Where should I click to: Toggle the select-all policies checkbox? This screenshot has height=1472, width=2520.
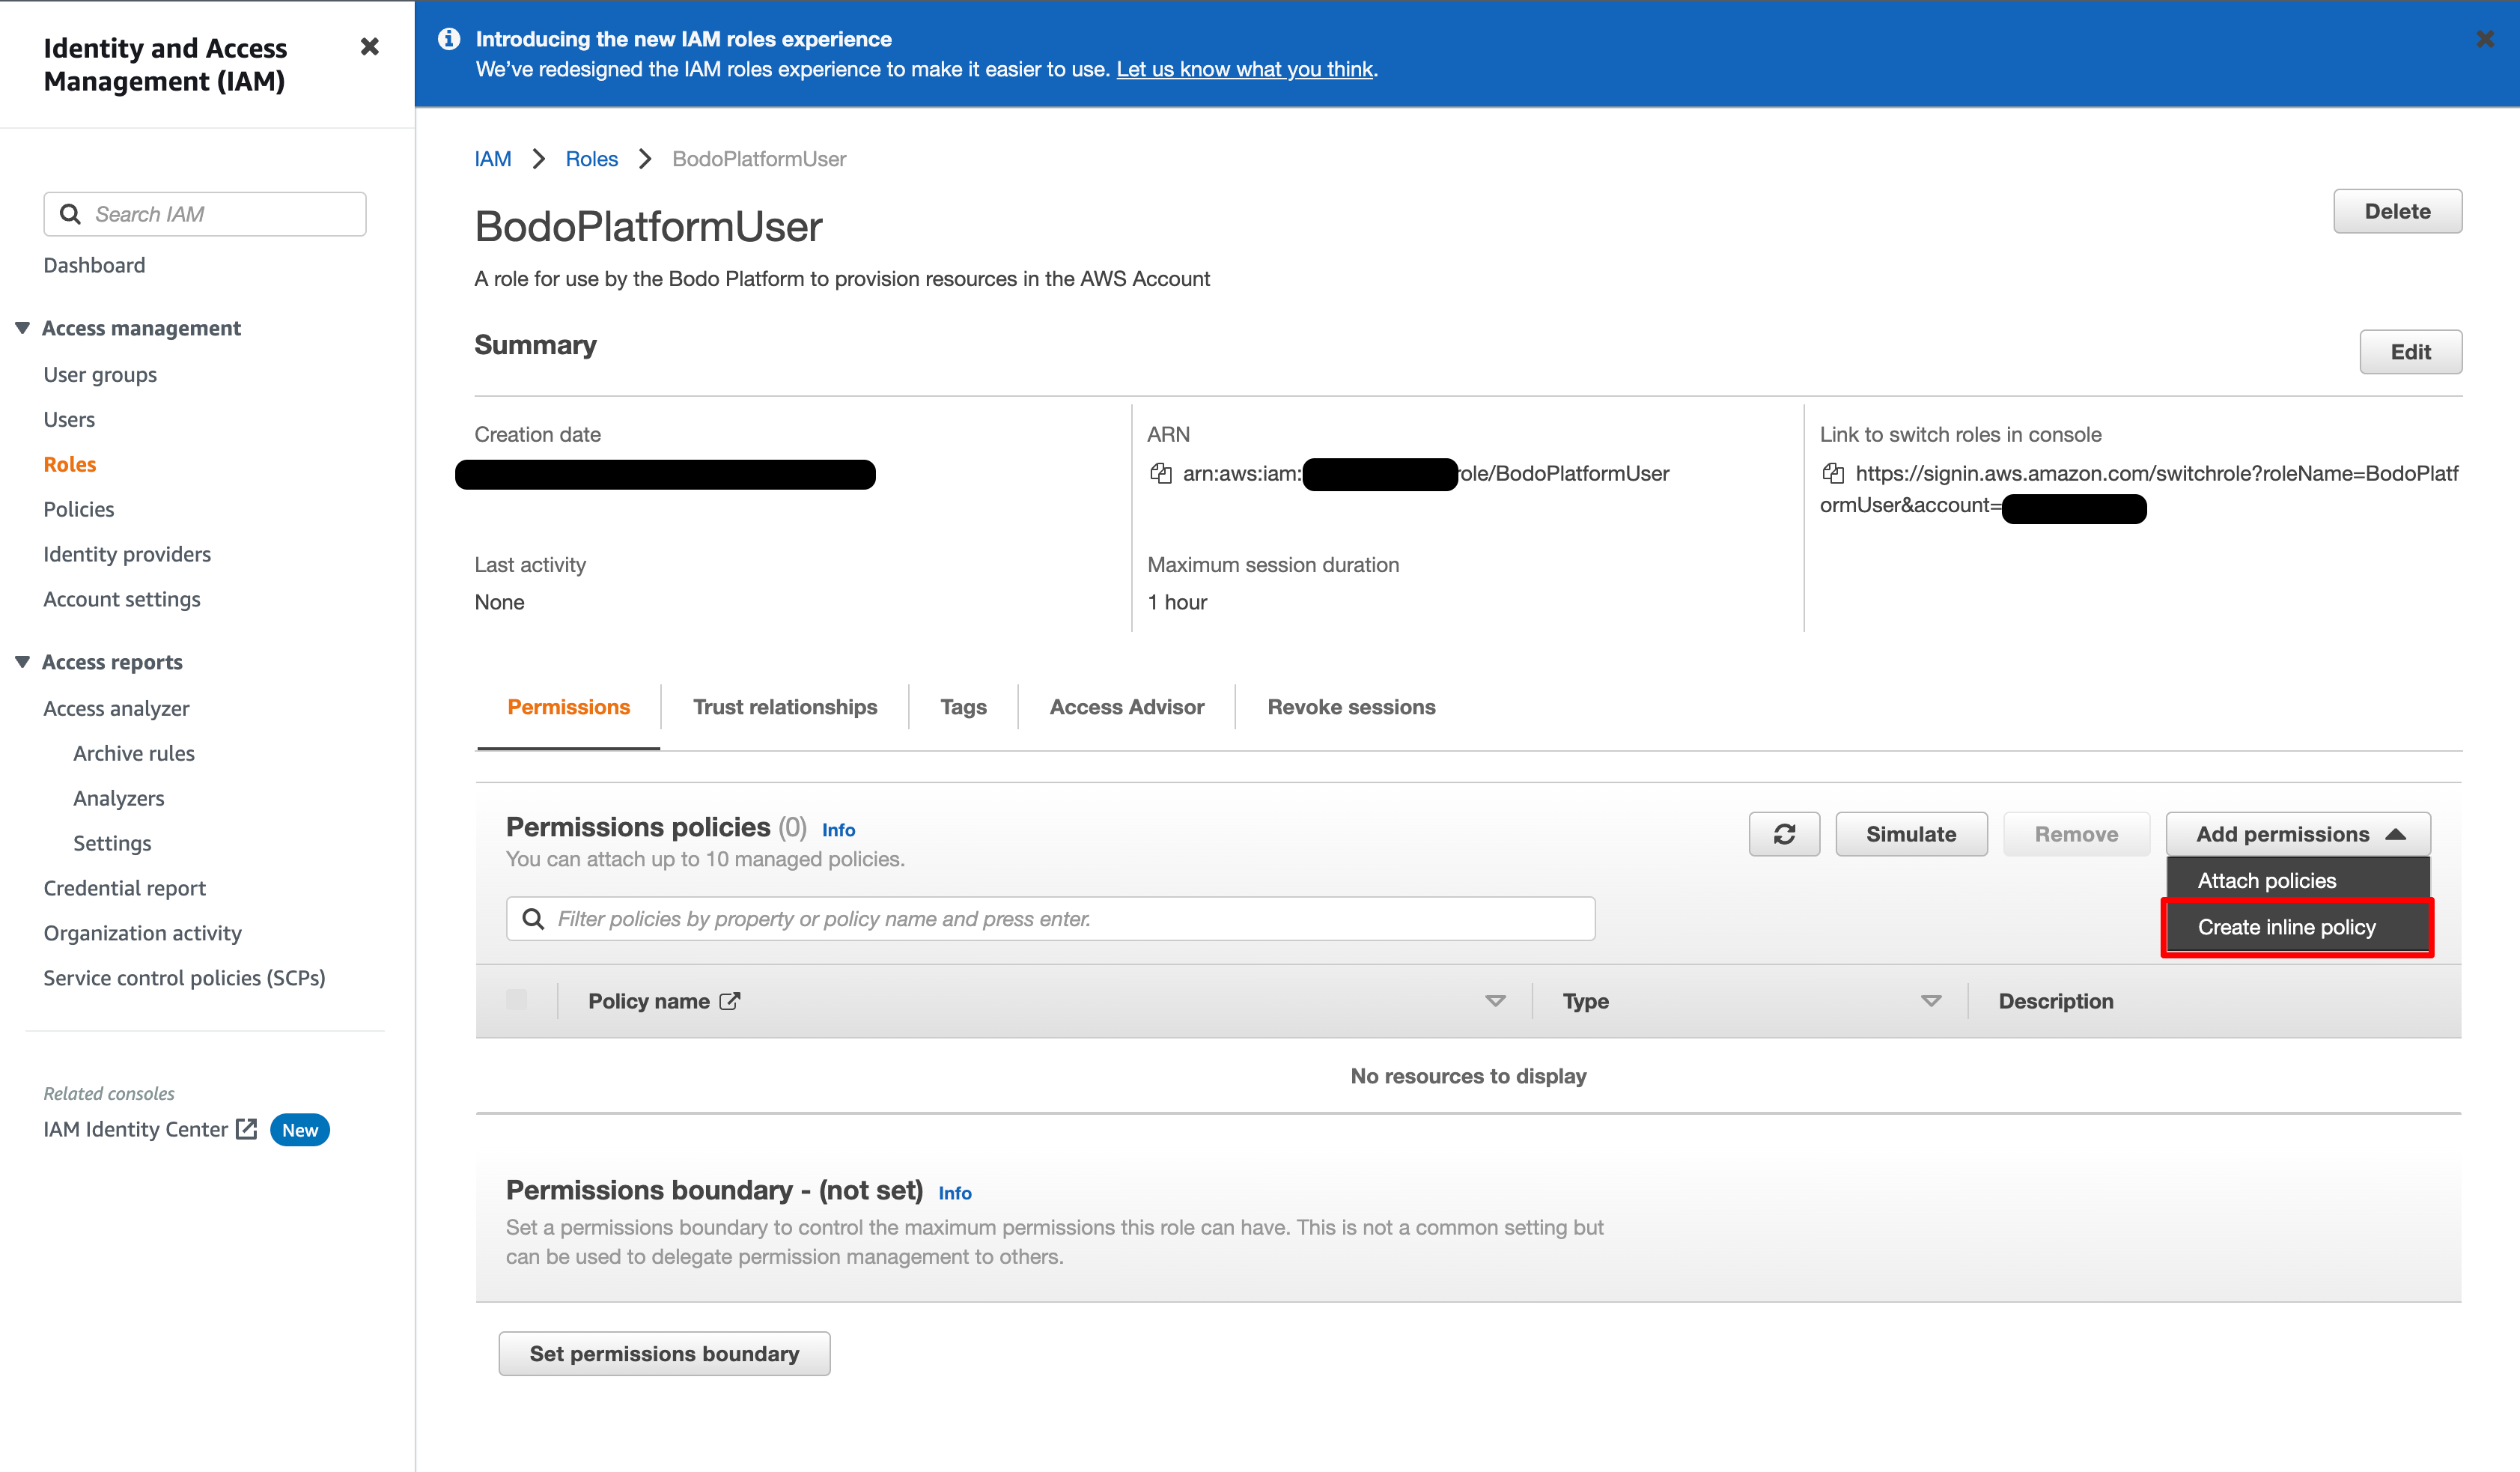point(518,1000)
